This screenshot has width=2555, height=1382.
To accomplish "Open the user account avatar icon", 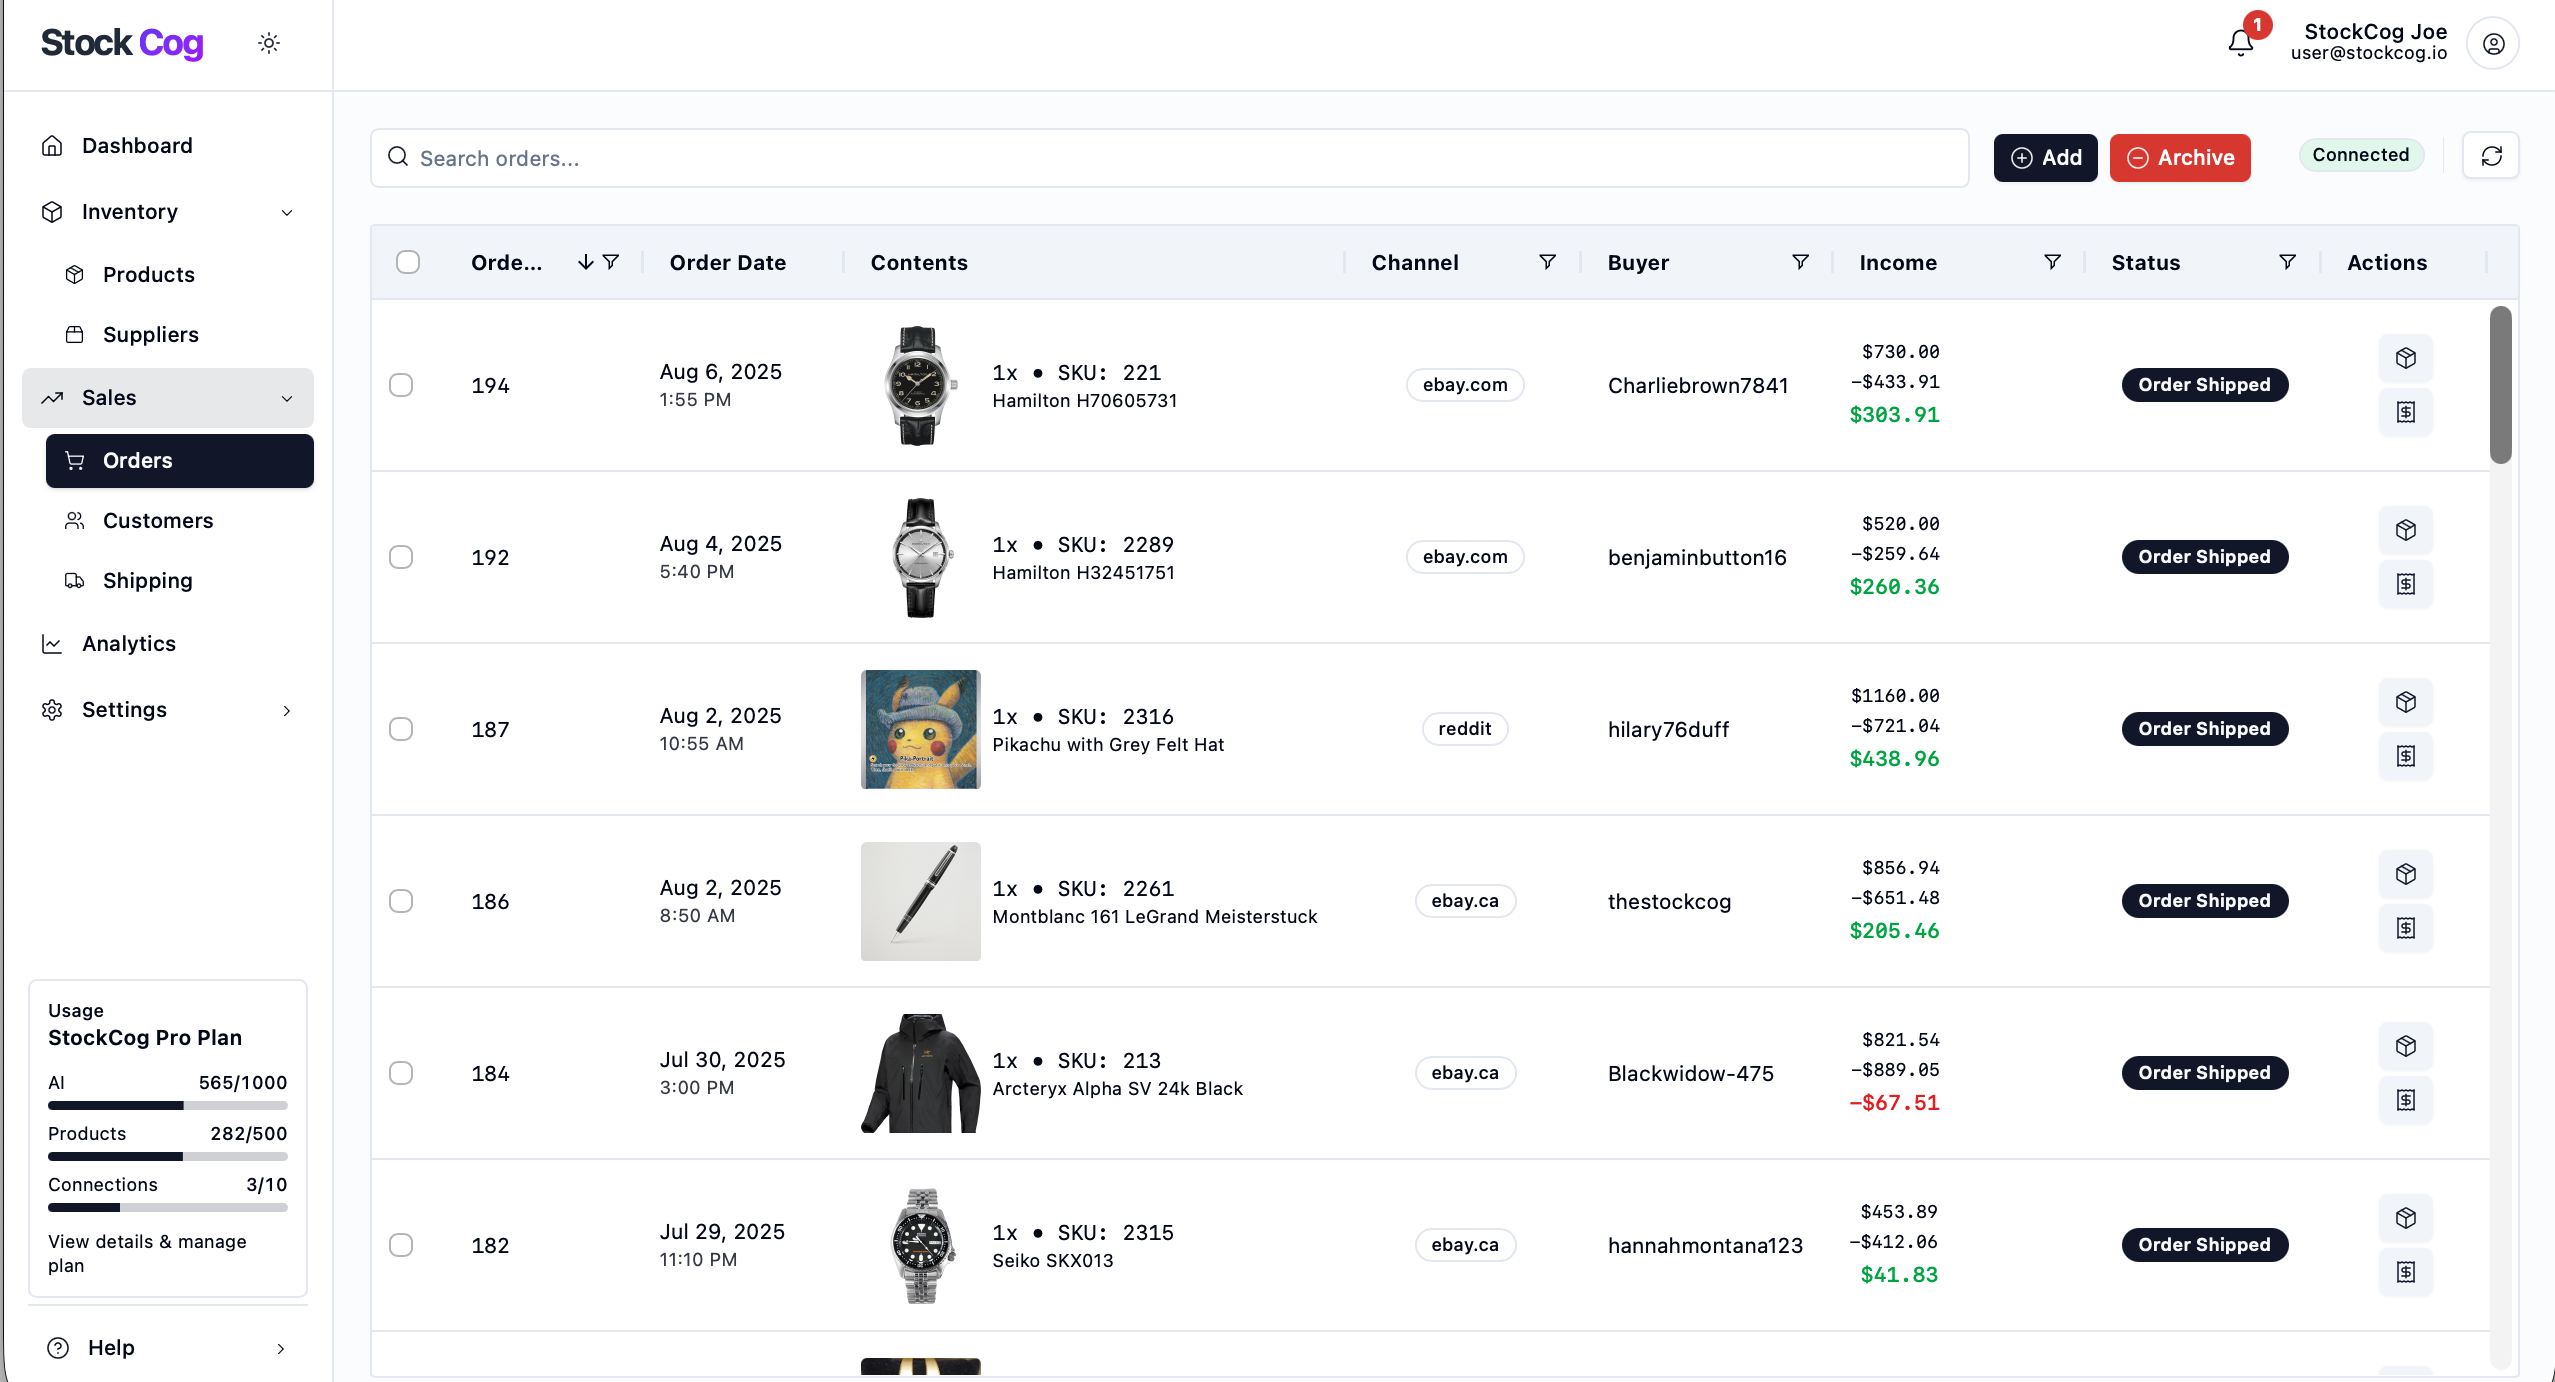I will coord(2492,42).
